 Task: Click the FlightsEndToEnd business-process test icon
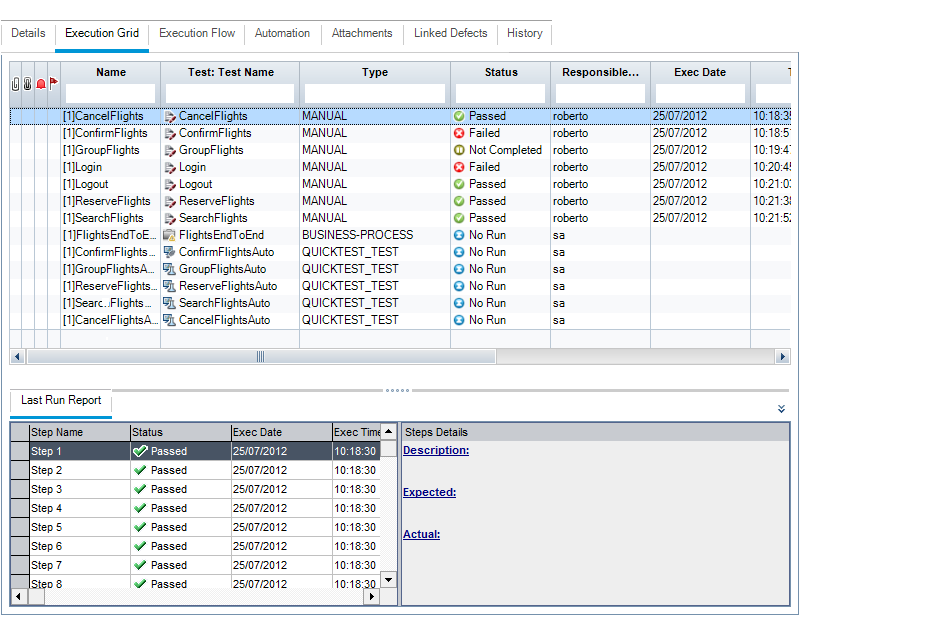170,235
